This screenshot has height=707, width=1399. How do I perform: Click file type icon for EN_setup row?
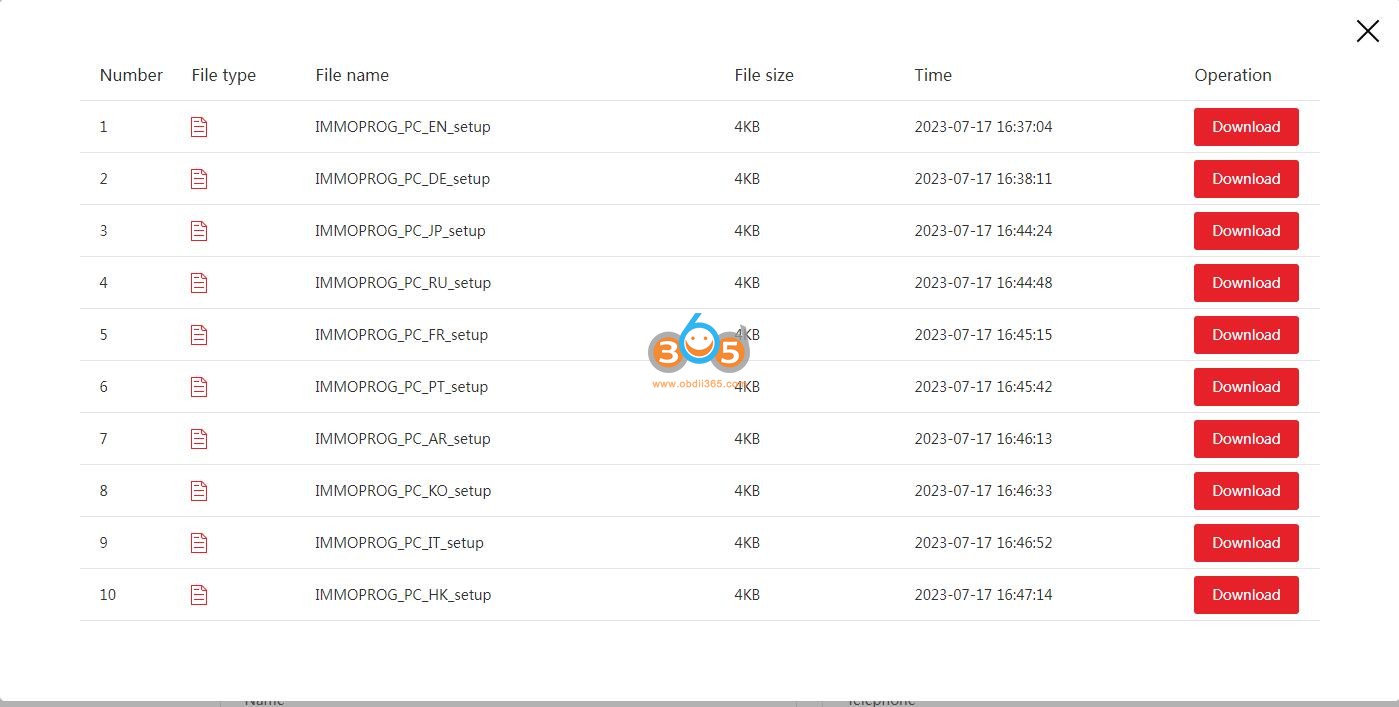pyautogui.click(x=199, y=127)
